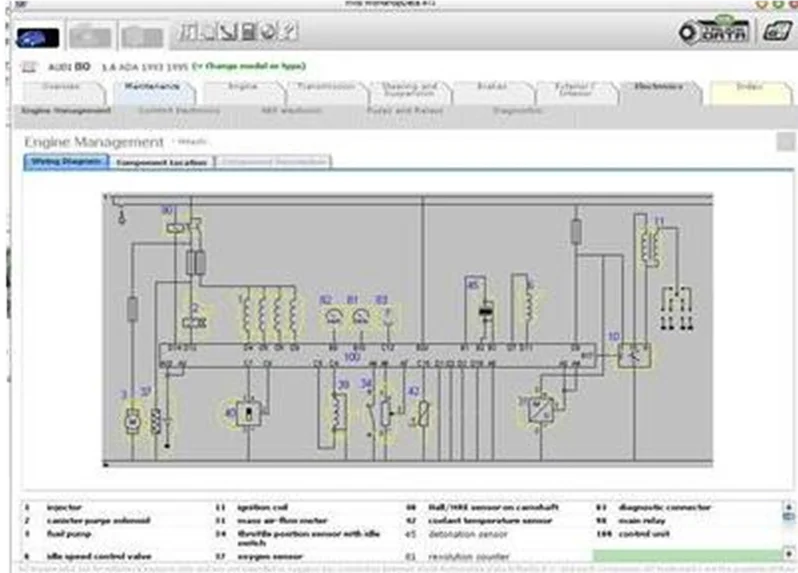Click component 82 gauge in diagram
The width and height of the screenshot is (798, 573).
pyautogui.click(x=333, y=318)
